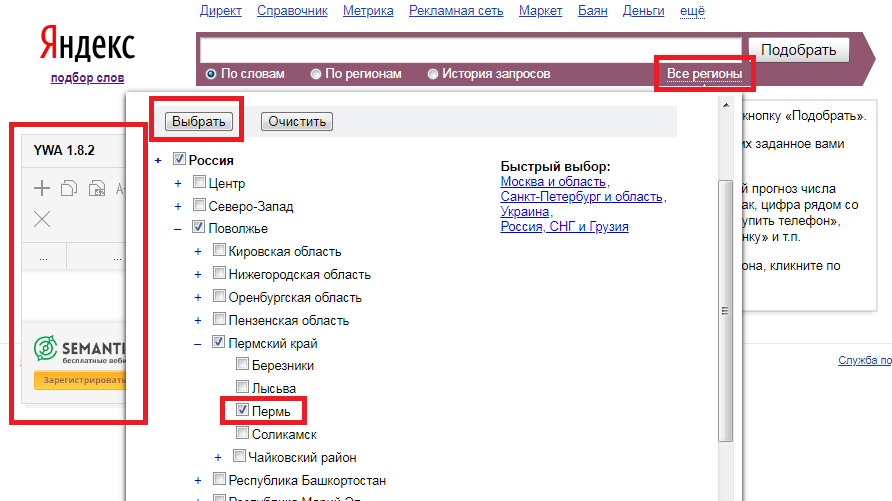Click the YWA copy with frequencies icon
Viewport: 892px width, 501px height.
(97, 188)
